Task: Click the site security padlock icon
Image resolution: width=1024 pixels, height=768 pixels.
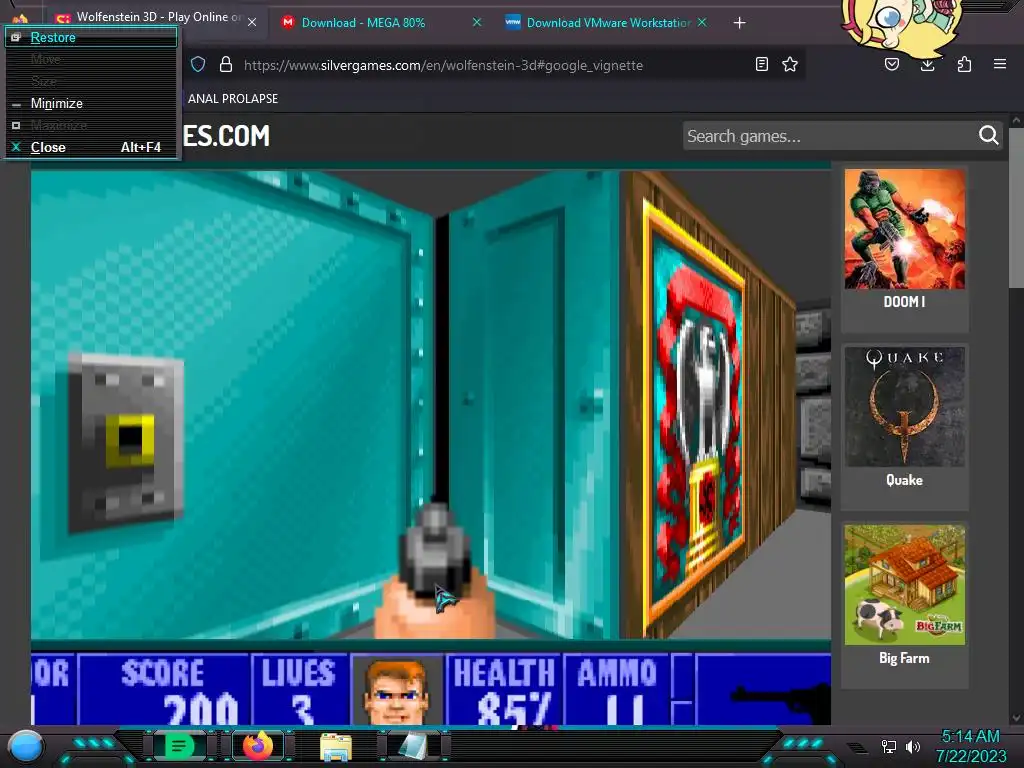Action: (x=226, y=64)
